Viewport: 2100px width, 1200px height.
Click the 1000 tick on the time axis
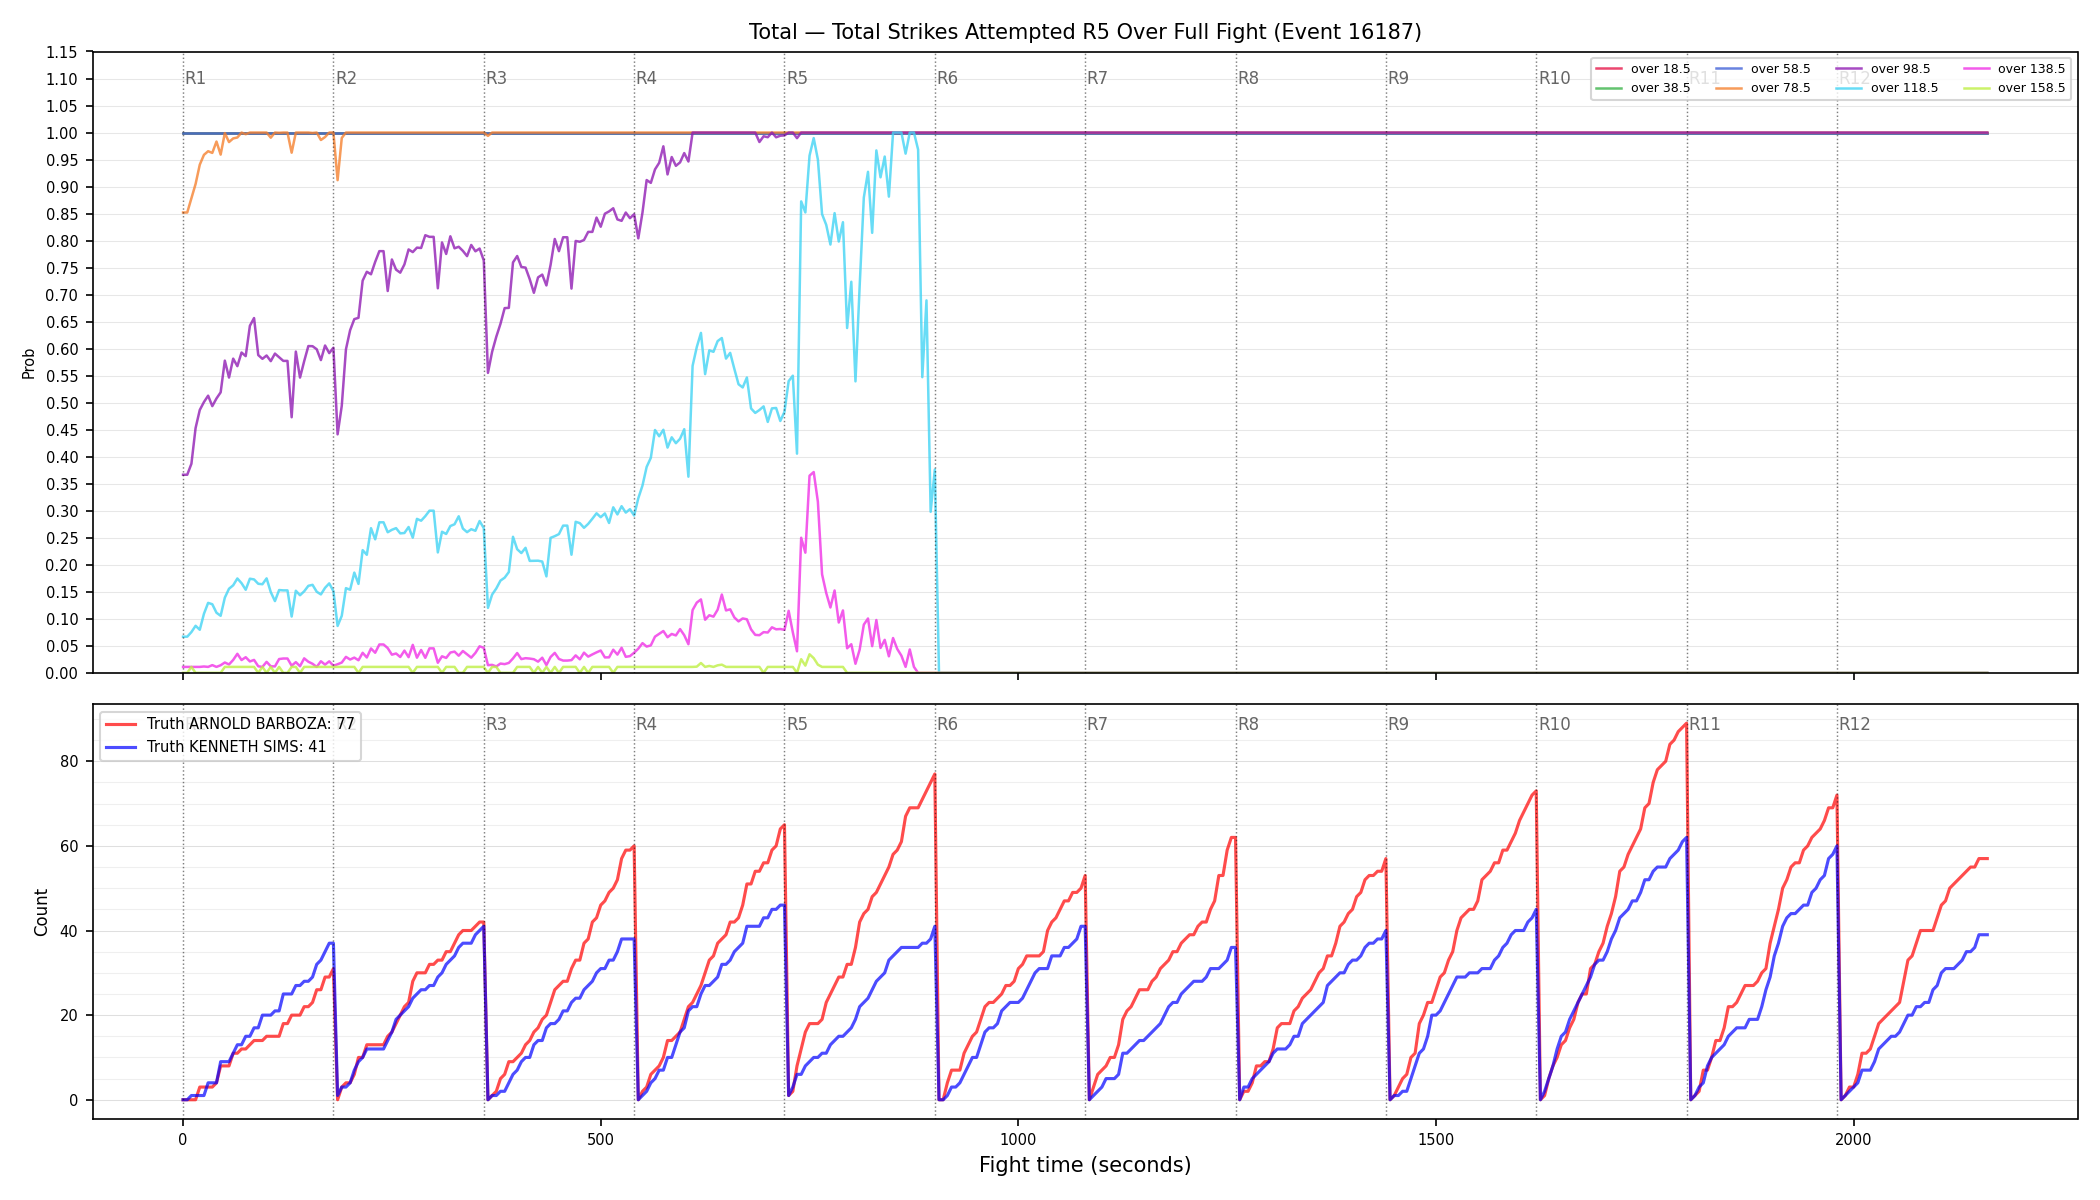tap(1018, 1139)
